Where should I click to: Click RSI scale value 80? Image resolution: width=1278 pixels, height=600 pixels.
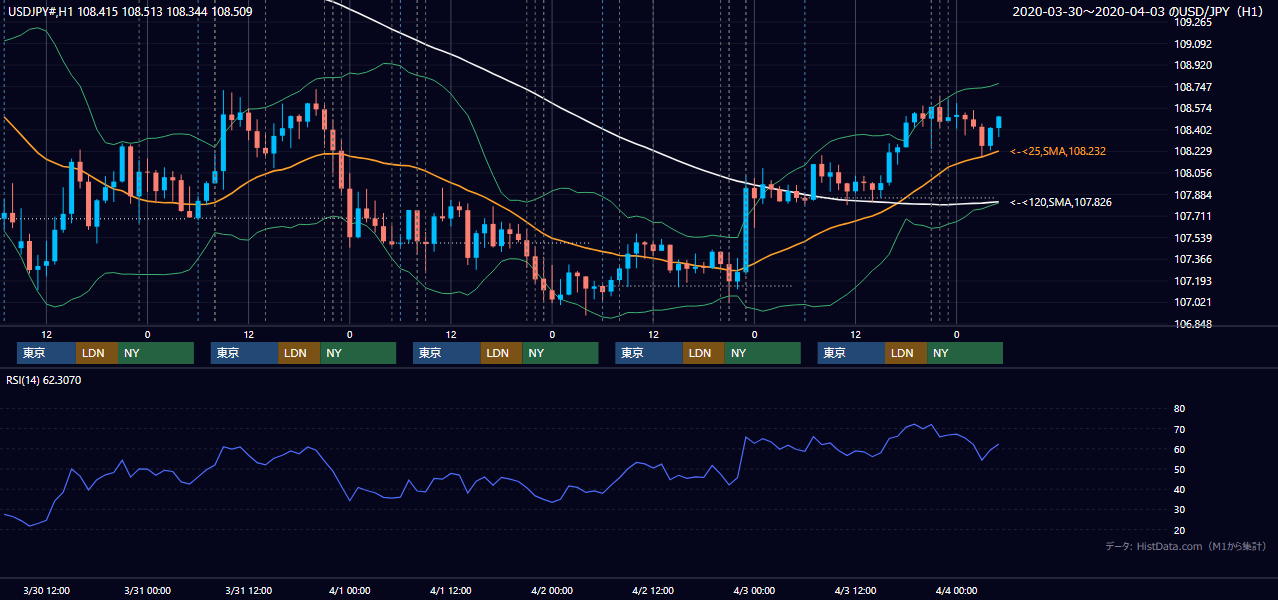[1179, 409]
